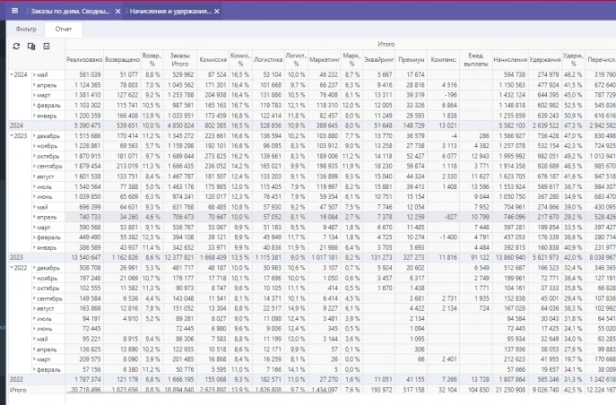This screenshot has width=616, height=405.
Task: Close the Начисления и удержания tab
Action: coord(216,11)
